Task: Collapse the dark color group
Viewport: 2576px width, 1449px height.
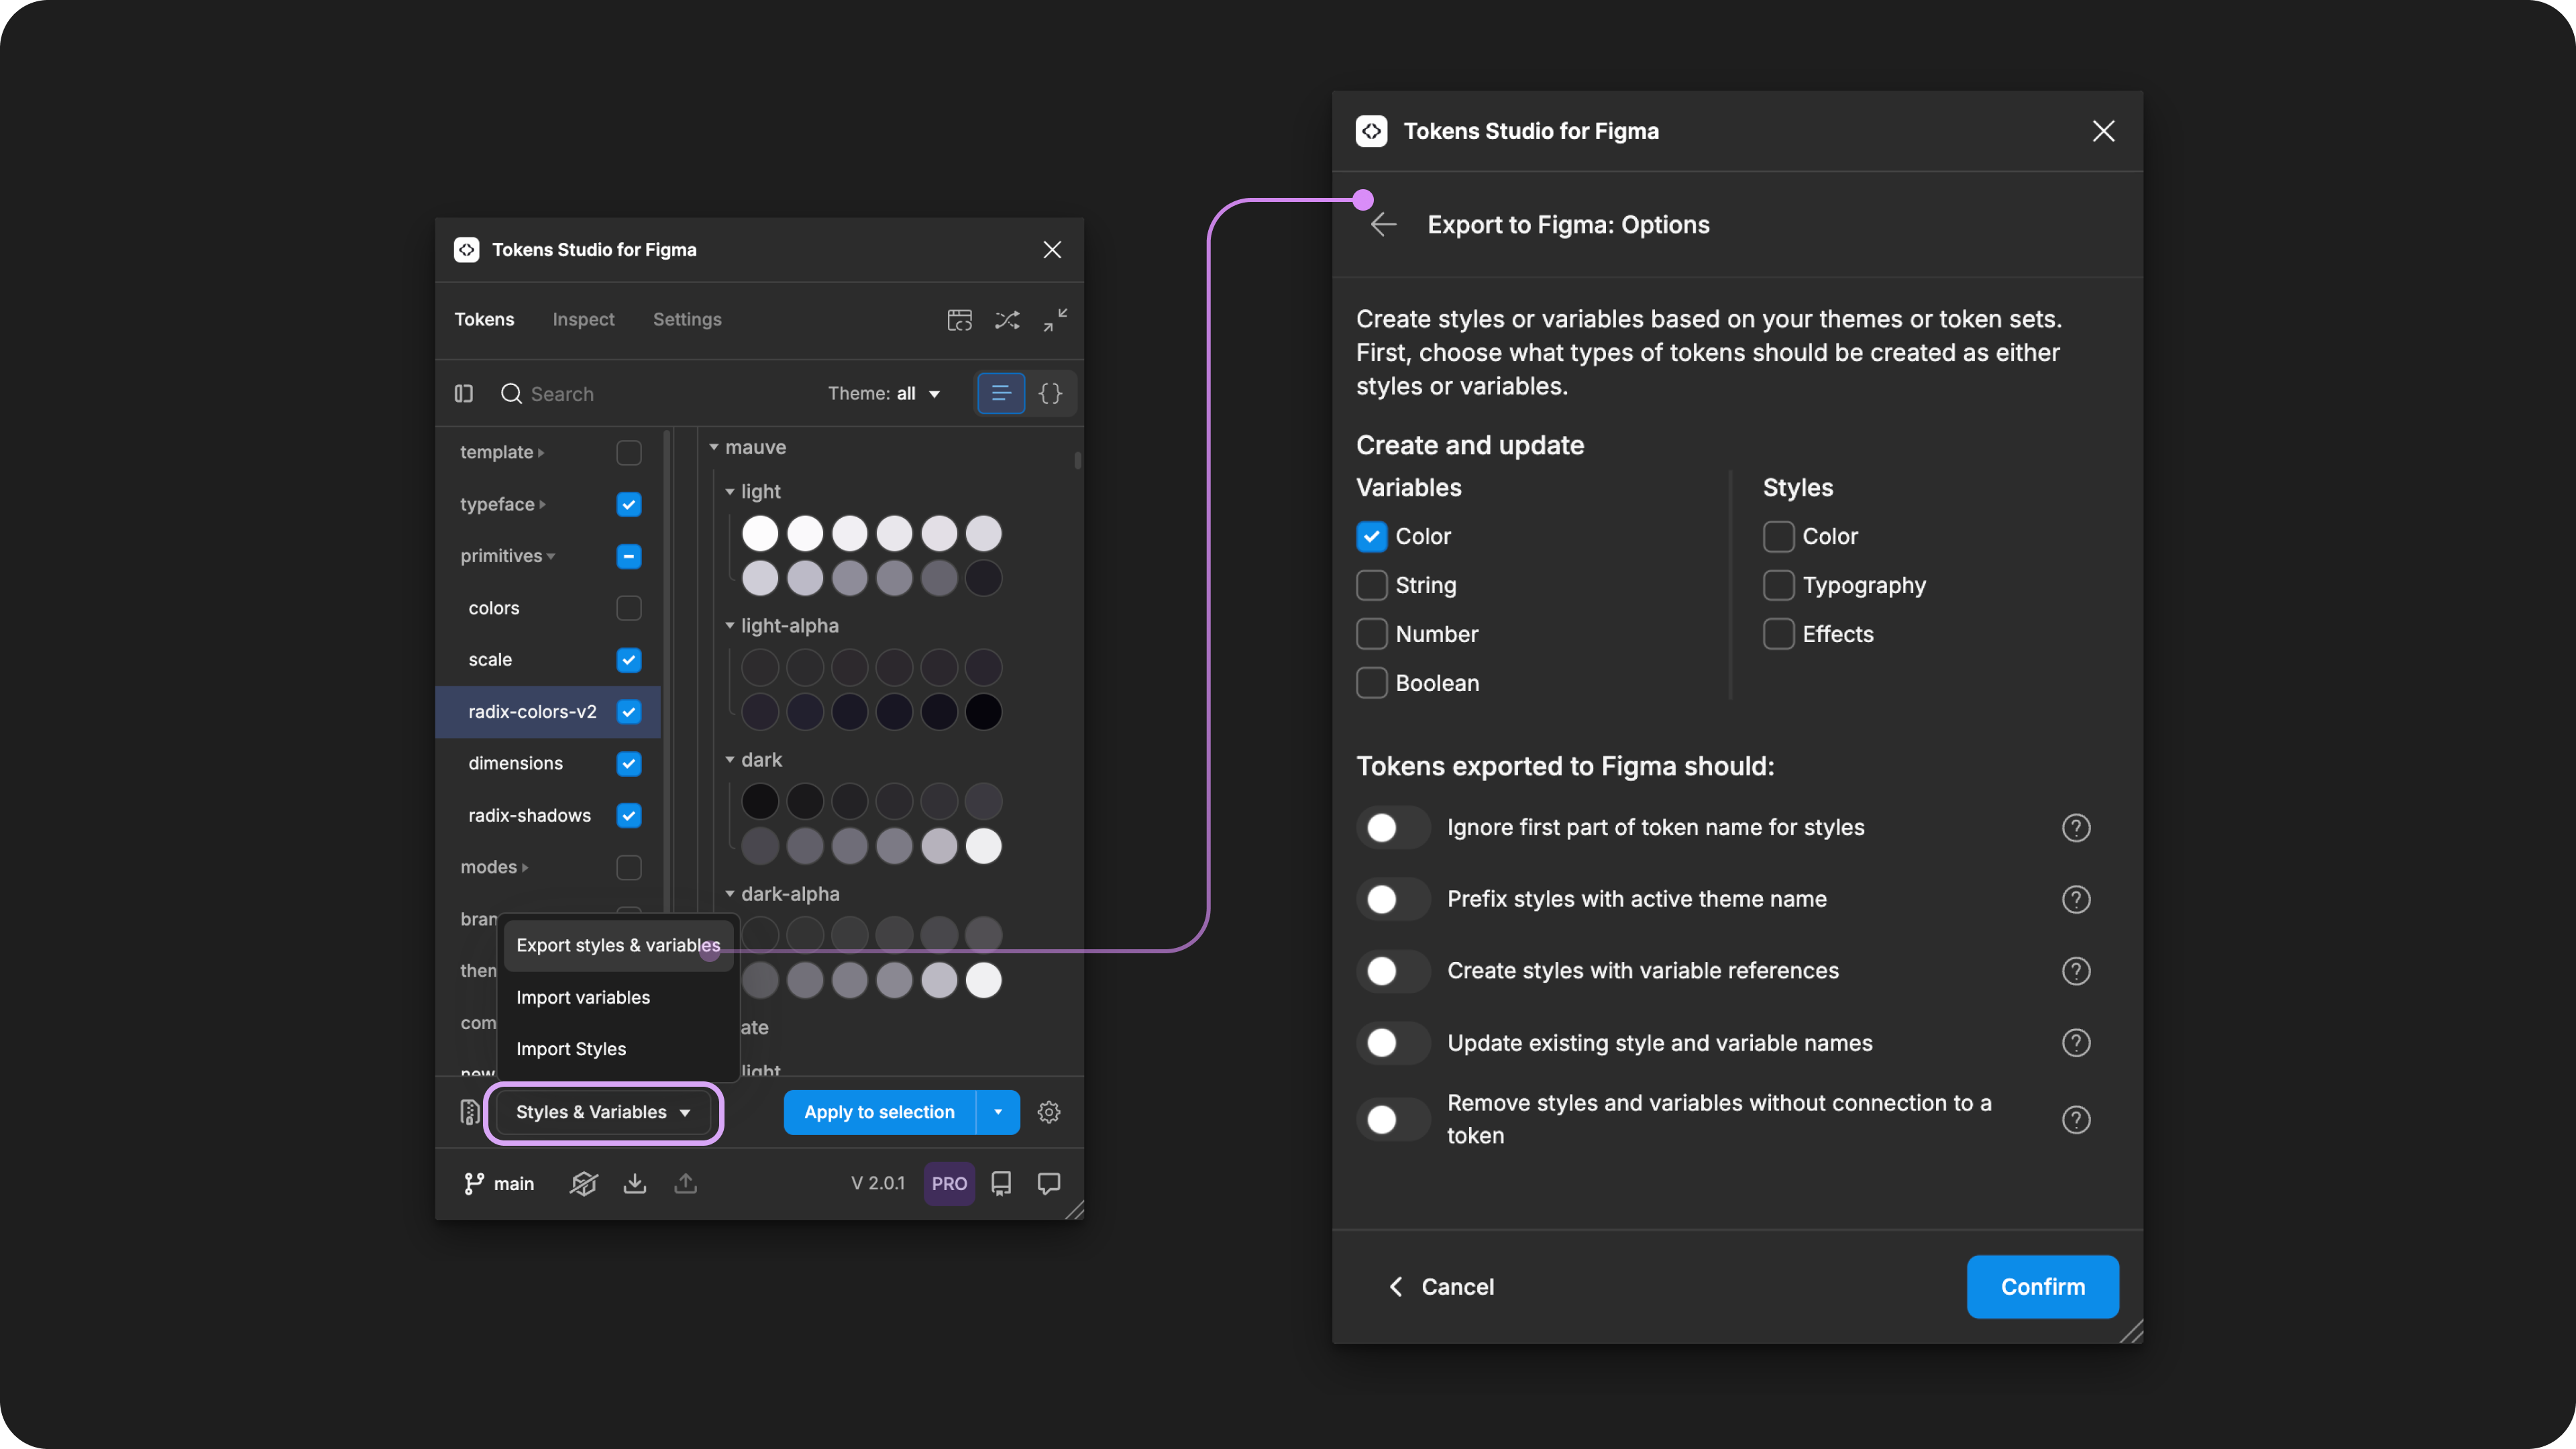Action: (730, 760)
